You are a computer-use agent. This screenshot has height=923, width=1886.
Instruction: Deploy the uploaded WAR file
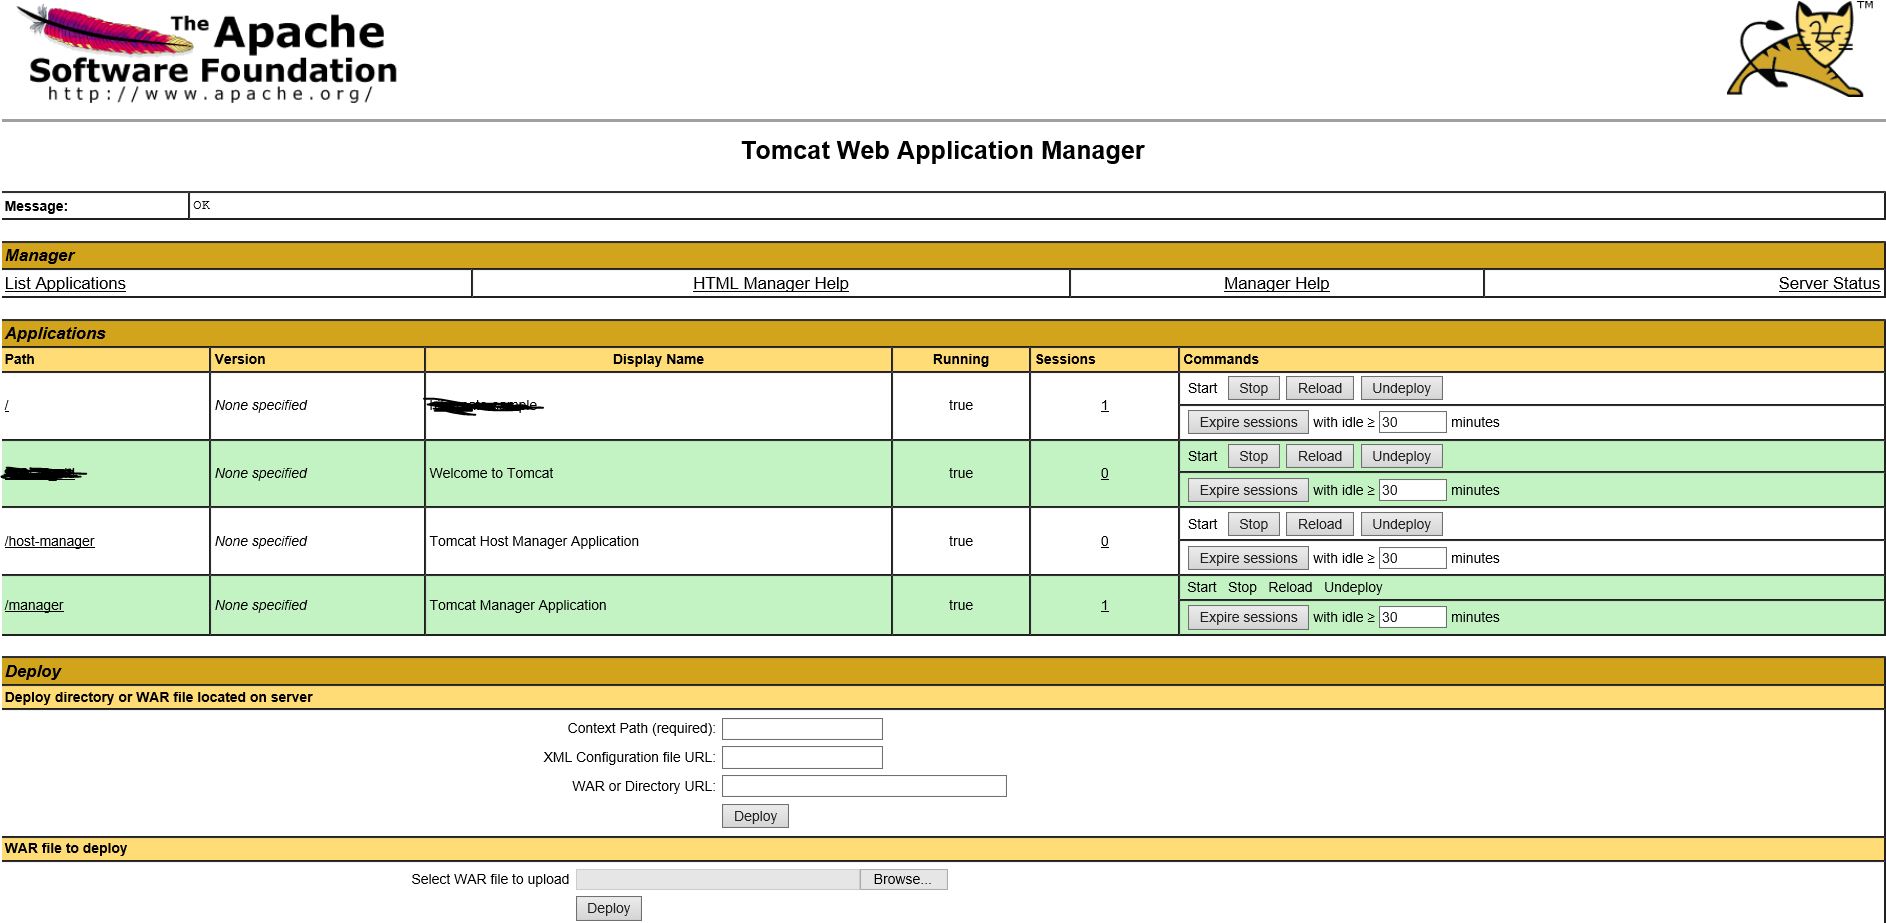[609, 908]
